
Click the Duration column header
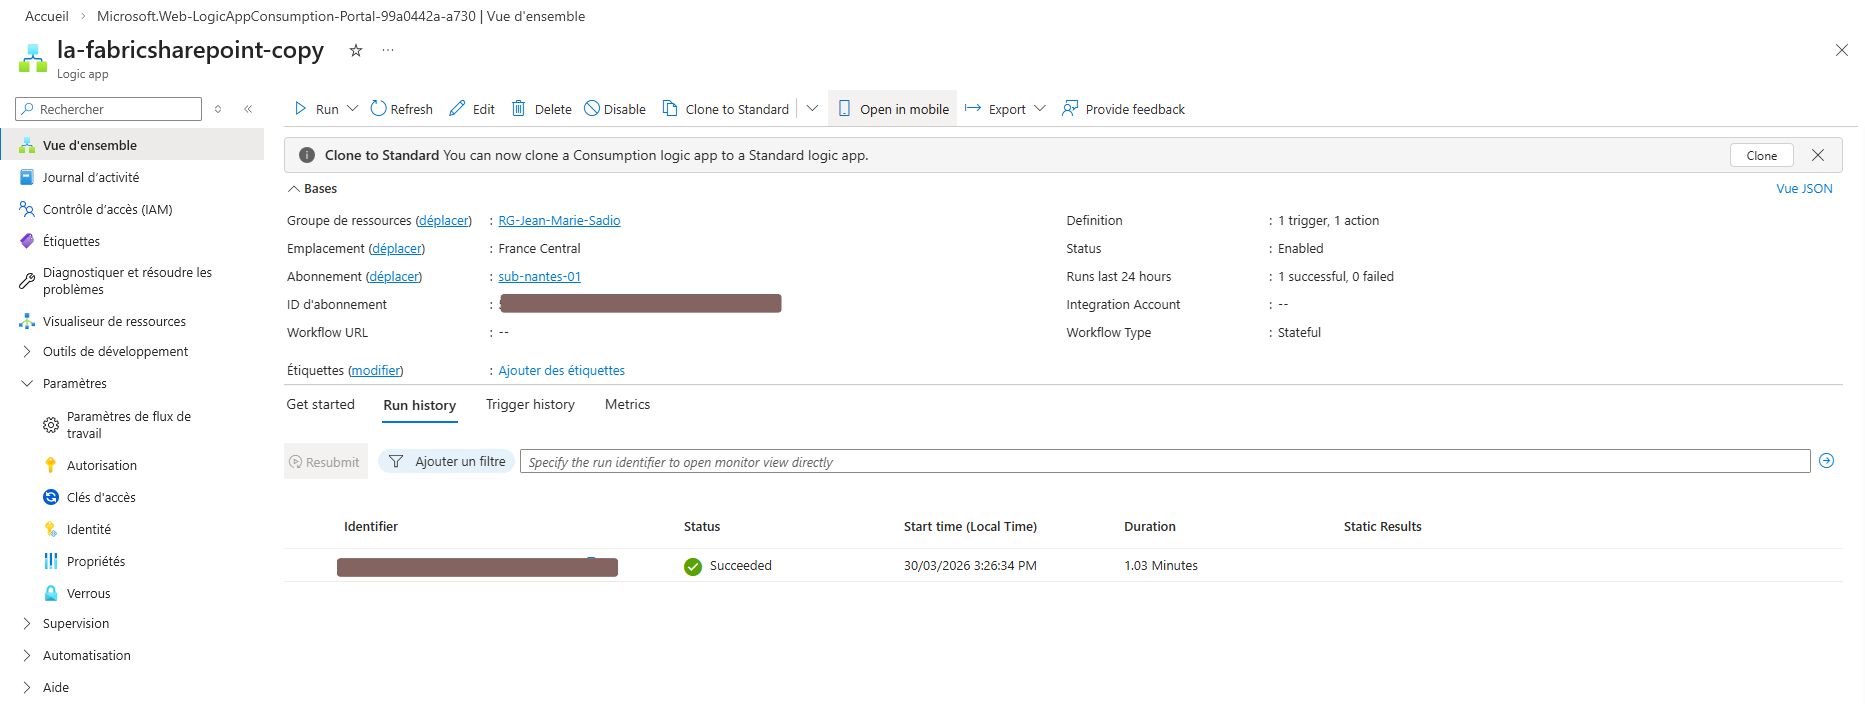click(1150, 526)
